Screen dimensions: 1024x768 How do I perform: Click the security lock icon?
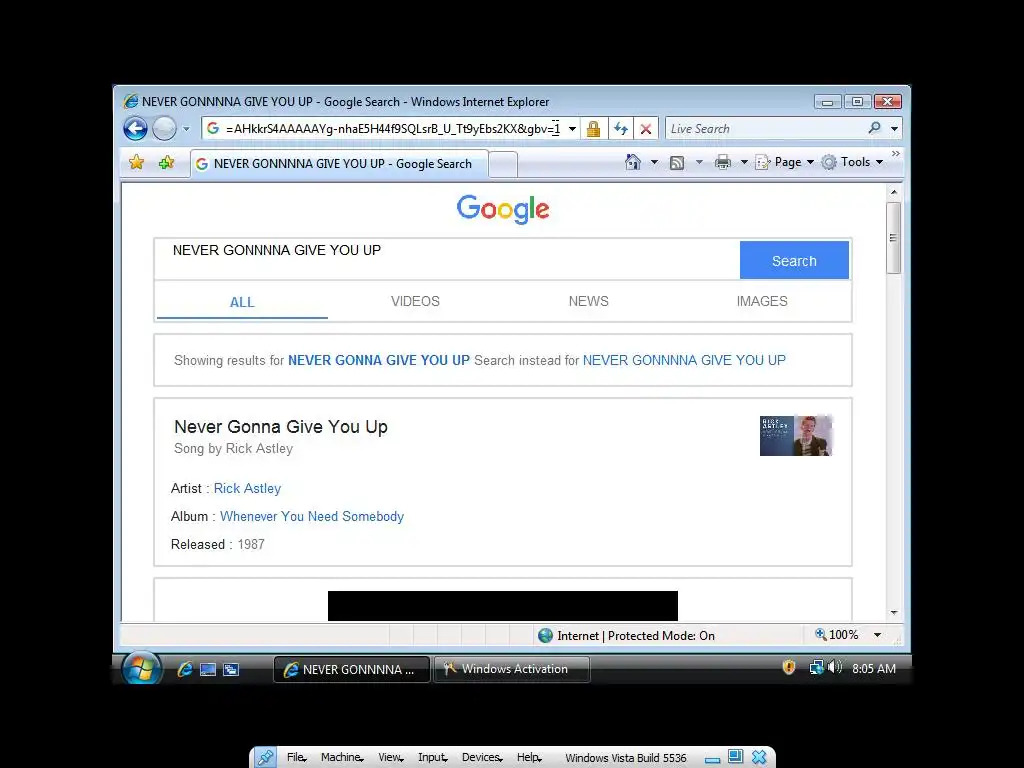(593, 129)
